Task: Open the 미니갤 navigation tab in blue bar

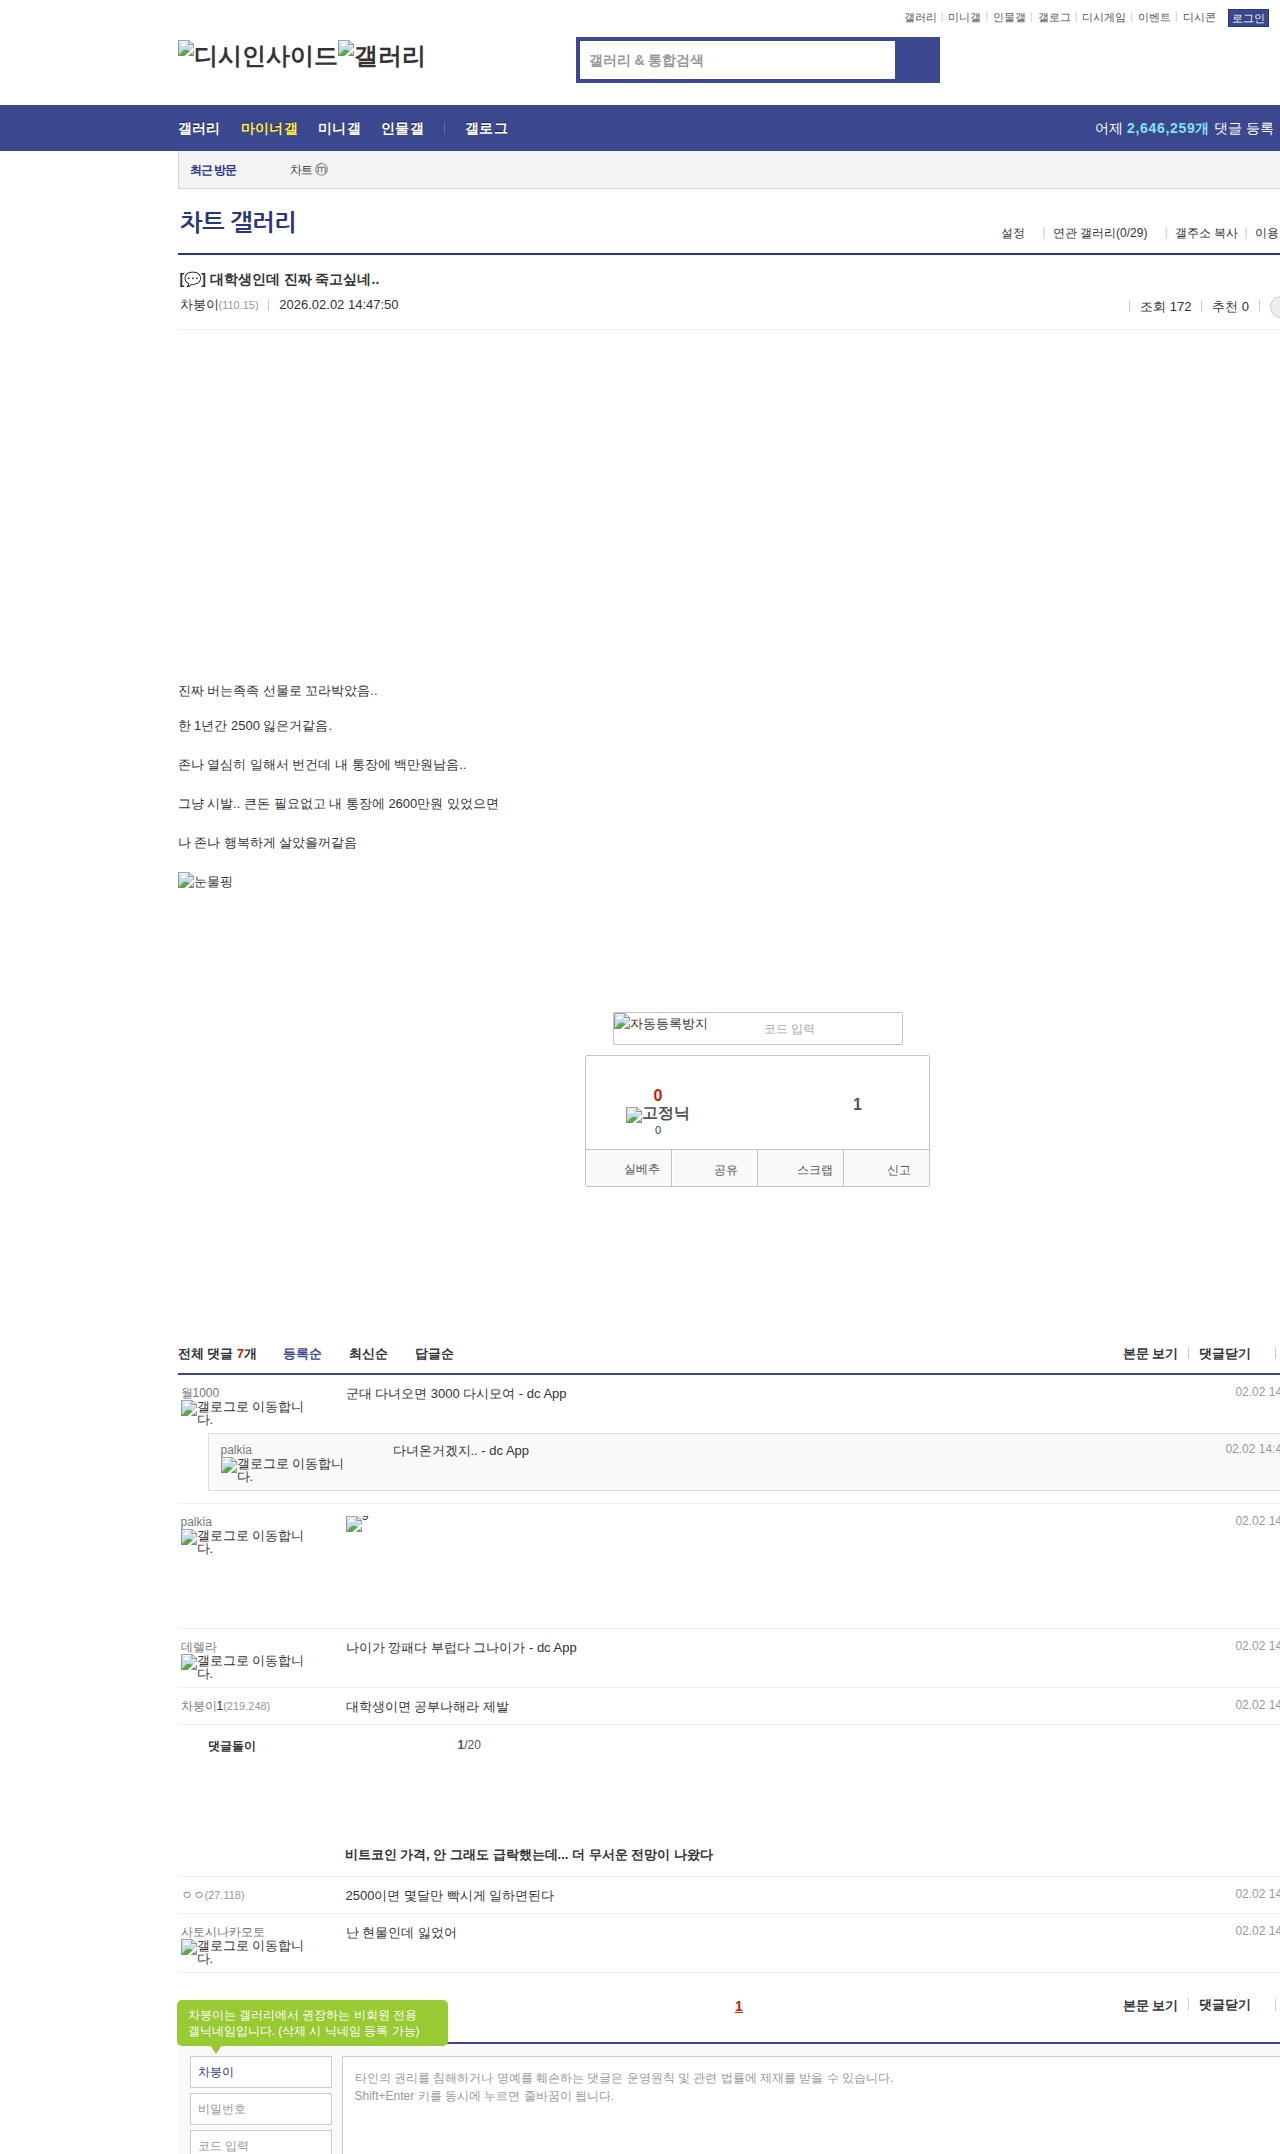Action: click(x=339, y=129)
